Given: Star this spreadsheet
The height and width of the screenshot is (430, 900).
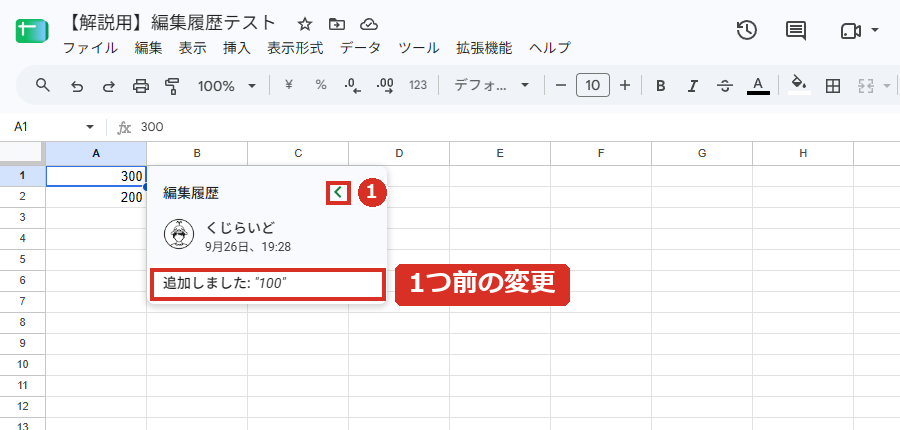Looking at the screenshot, I should click(x=305, y=24).
